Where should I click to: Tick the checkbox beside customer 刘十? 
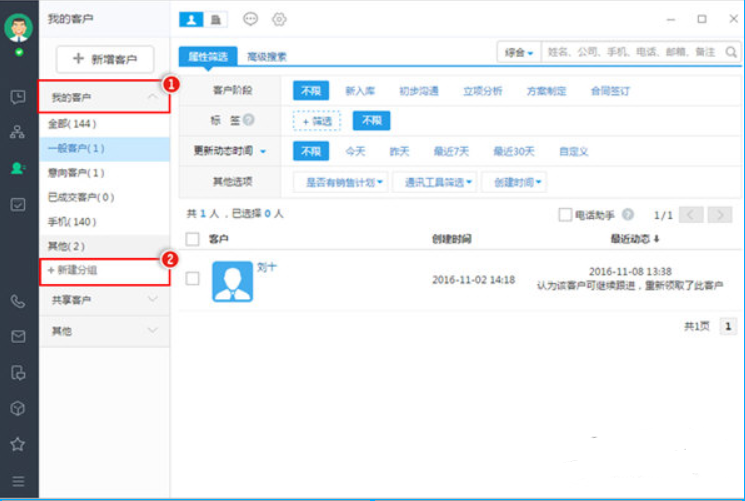(x=193, y=279)
